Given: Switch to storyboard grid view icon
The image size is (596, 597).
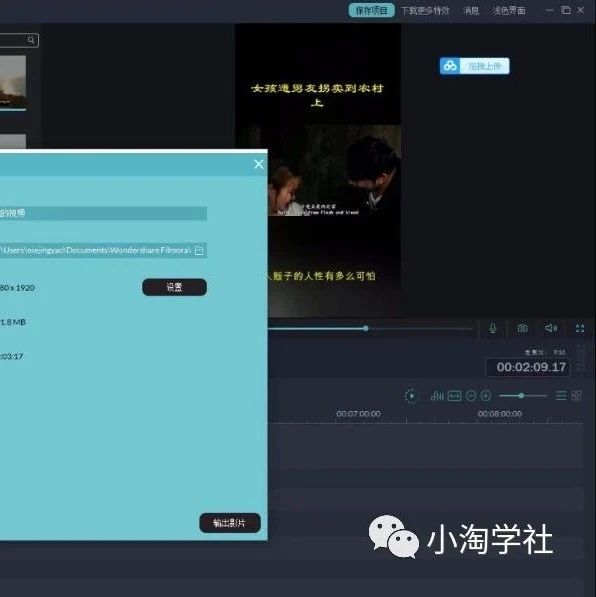Looking at the screenshot, I should click(576, 396).
